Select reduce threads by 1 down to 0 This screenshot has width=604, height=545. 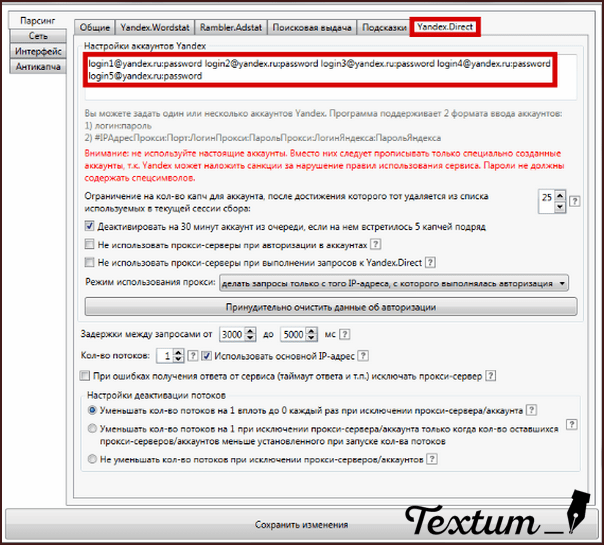[x=92, y=410]
